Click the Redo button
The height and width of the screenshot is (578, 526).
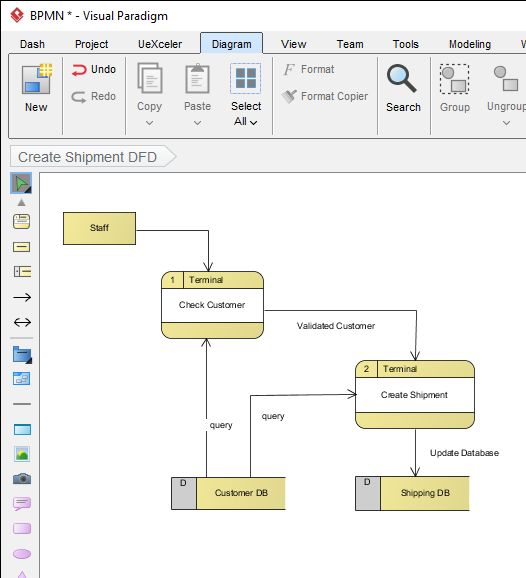94,97
